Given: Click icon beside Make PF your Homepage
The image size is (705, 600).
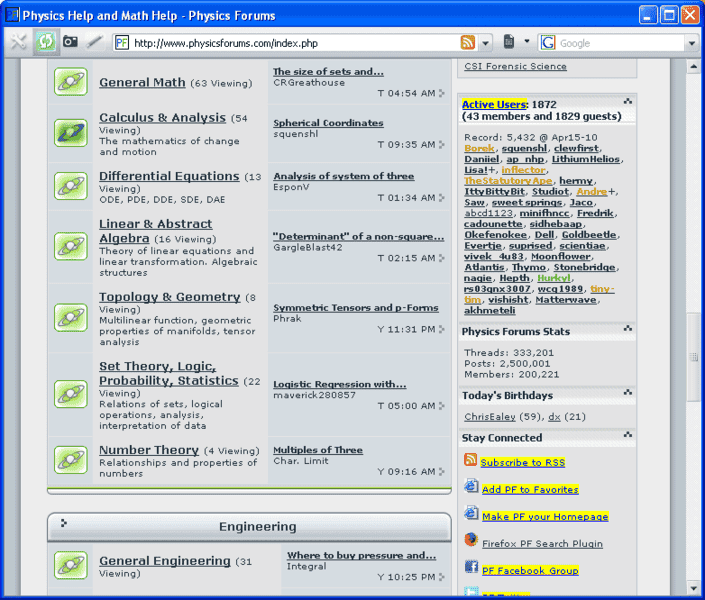Looking at the screenshot, I should (x=471, y=513).
